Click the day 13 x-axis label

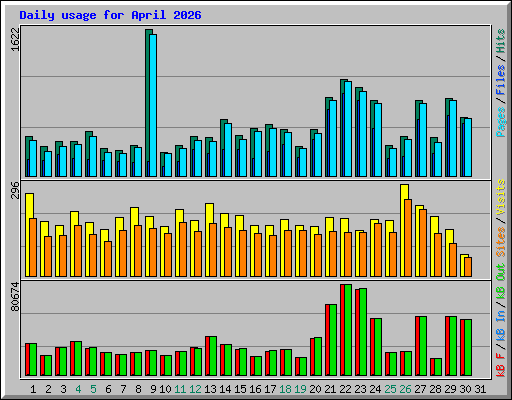click(210, 389)
